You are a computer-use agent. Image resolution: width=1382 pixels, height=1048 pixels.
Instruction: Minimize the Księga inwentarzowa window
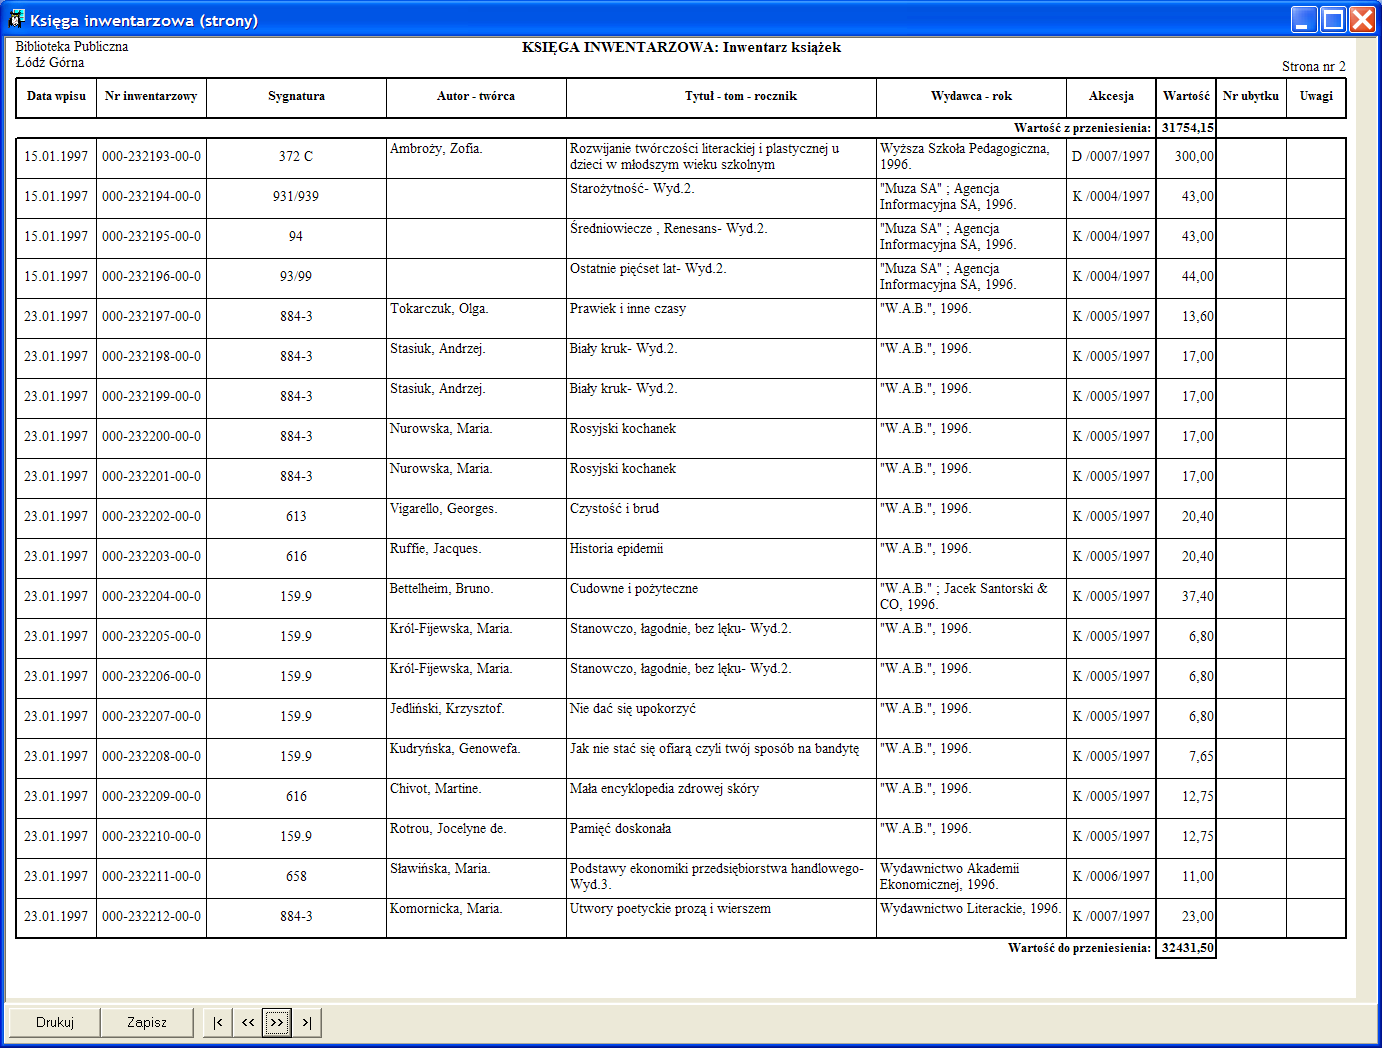tap(1304, 19)
